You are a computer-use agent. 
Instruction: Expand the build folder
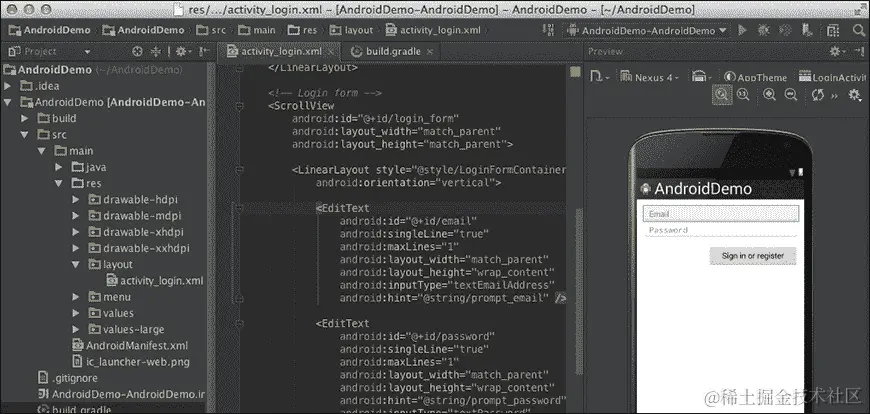click(24, 118)
